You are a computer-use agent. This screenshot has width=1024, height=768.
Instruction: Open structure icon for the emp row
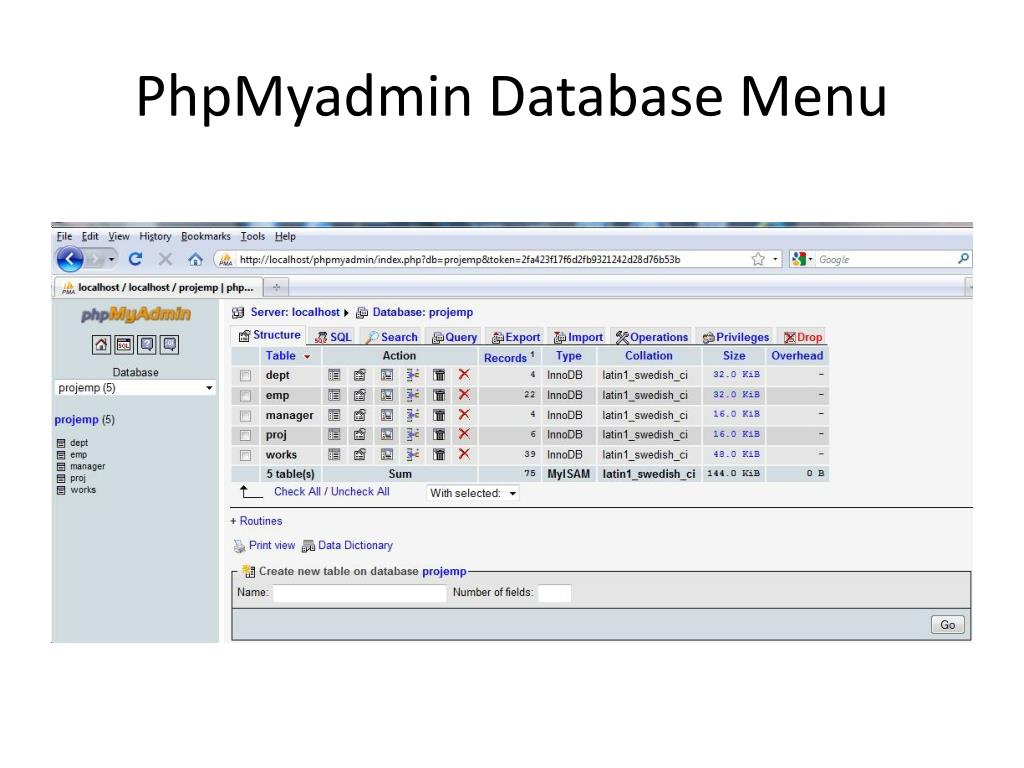point(360,395)
